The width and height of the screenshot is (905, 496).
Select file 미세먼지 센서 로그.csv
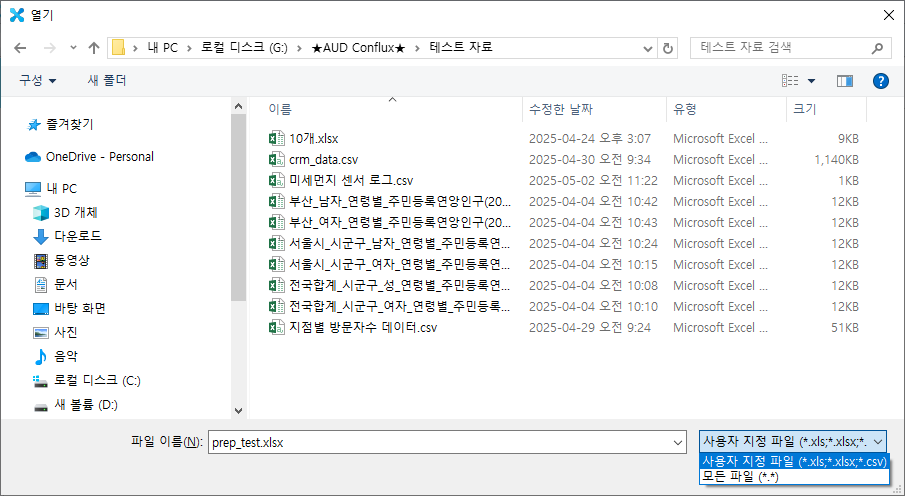[351, 181]
